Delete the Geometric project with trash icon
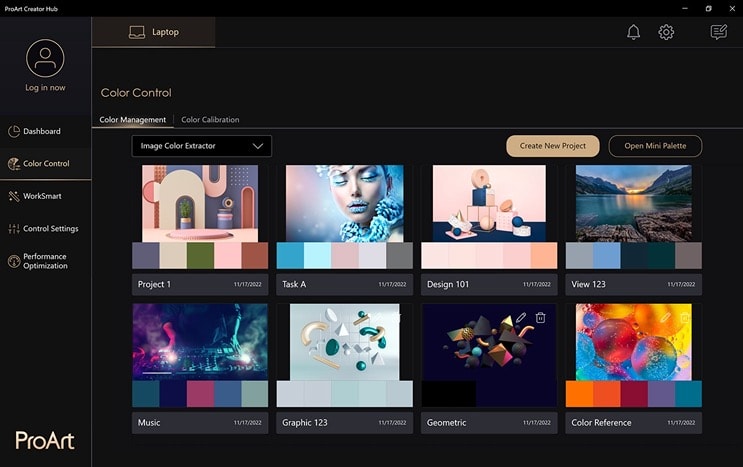Viewport: 743px width, 467px height. coord(541,317)
